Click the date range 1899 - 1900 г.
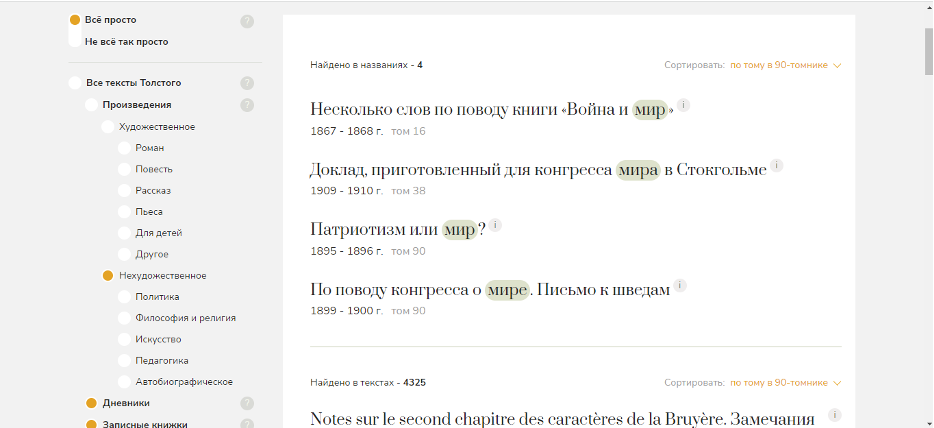934x428 pixels. pos(347,311)
